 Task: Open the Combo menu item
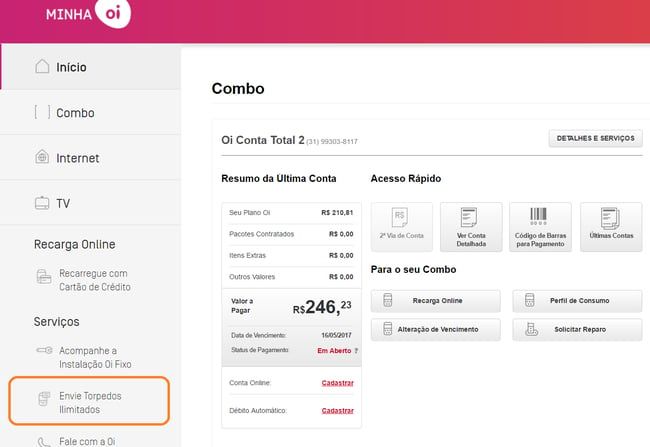coord(90,112)
